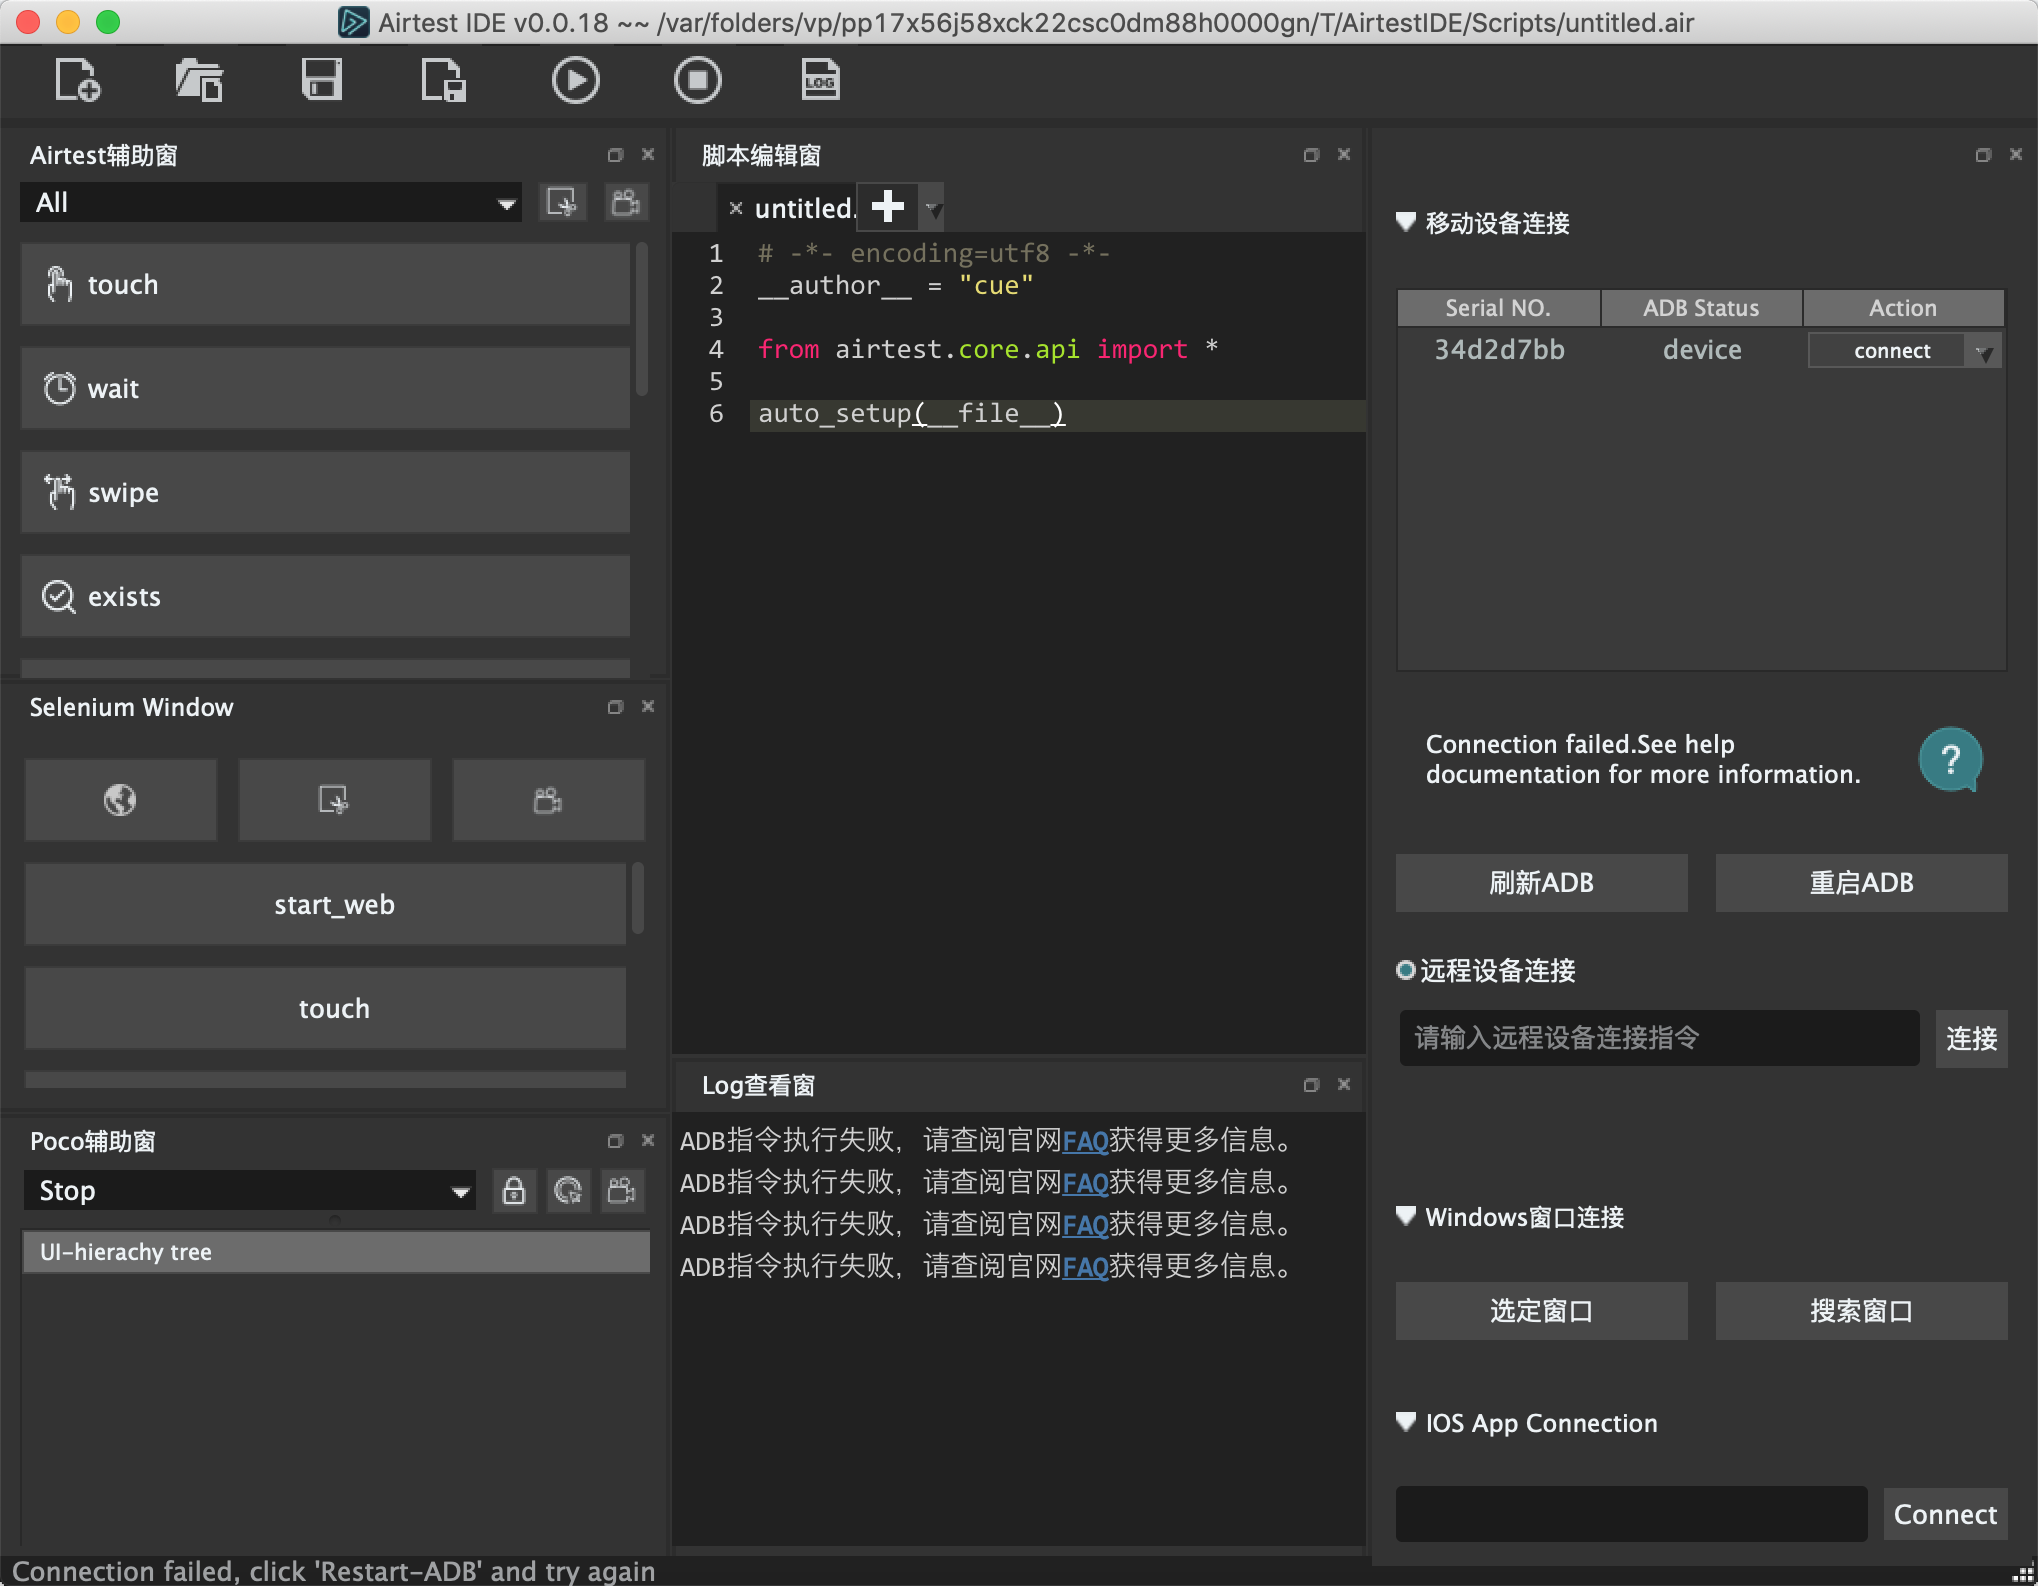Viewport: 2038px width, 1586px height.
Task: Click the wait command
Action: point(325,388)
